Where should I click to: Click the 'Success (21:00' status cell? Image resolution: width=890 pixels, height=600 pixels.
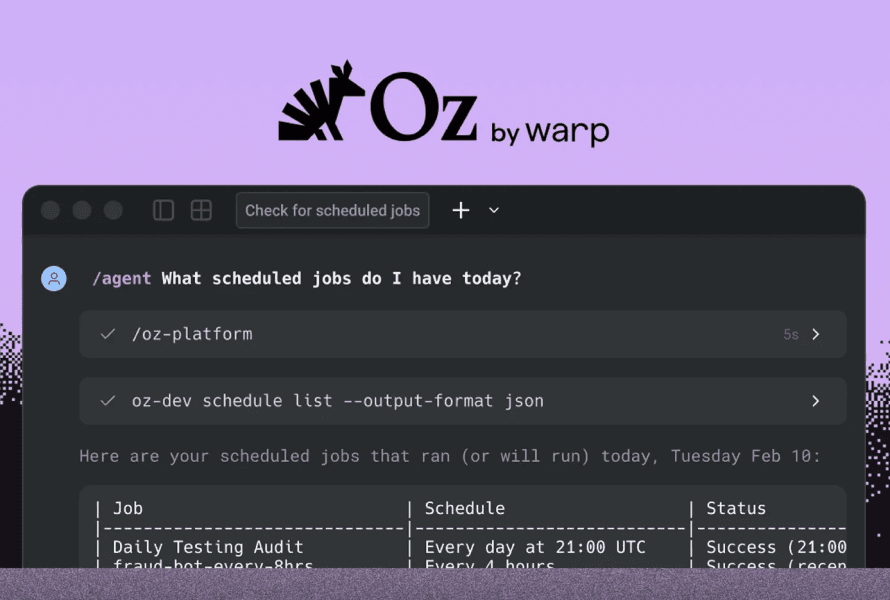[x=776, y=547]
